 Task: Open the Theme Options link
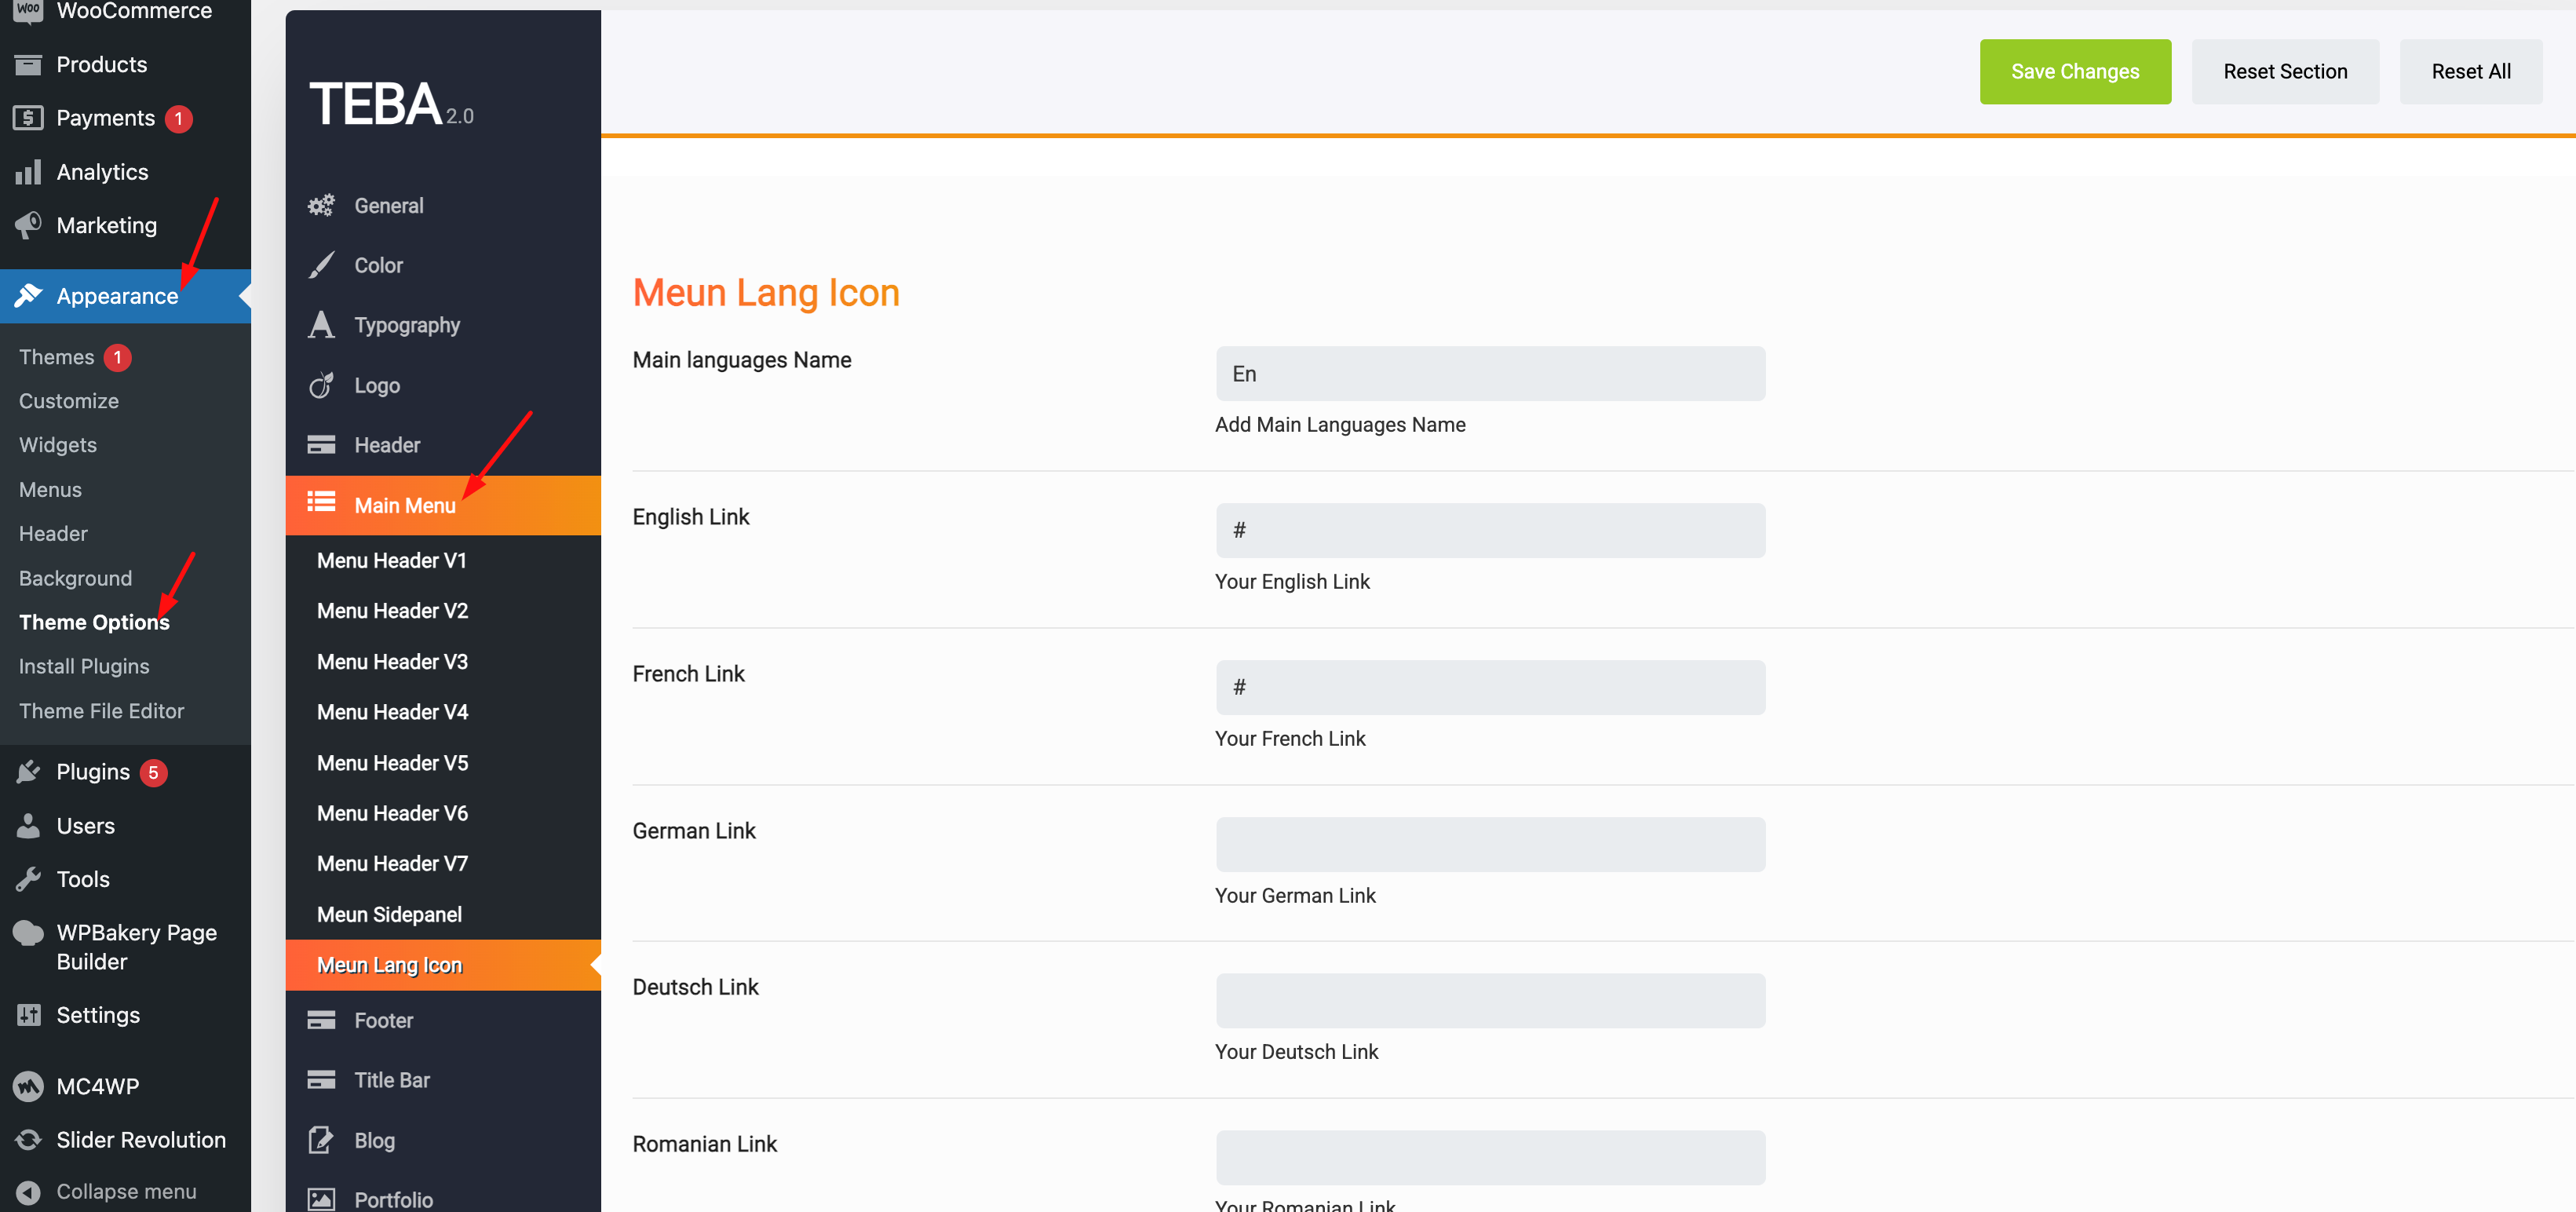click(94, 622)
